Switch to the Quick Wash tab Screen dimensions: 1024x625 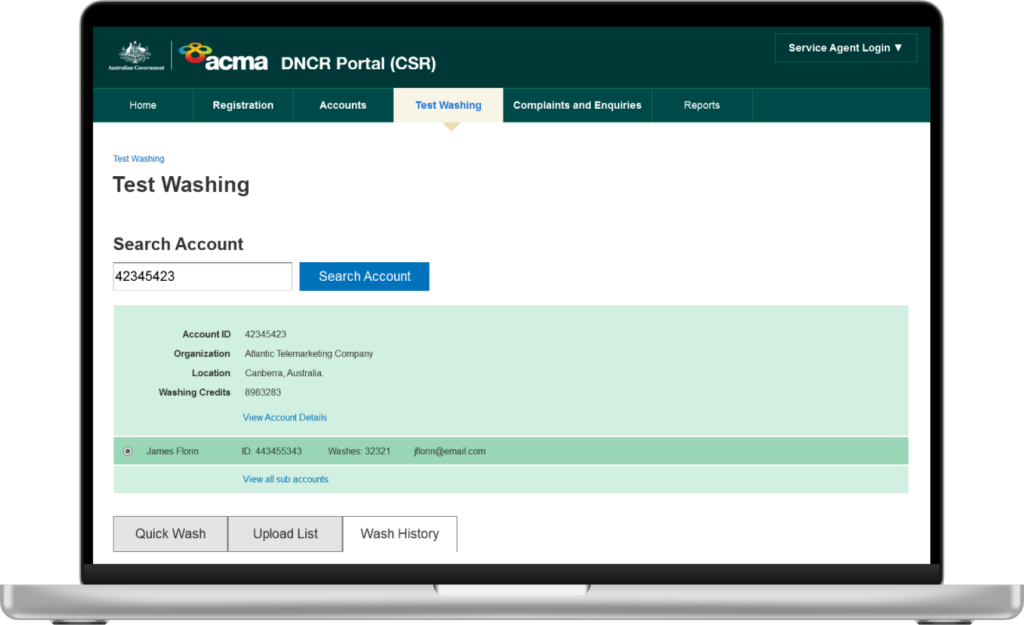coord(170,534)
